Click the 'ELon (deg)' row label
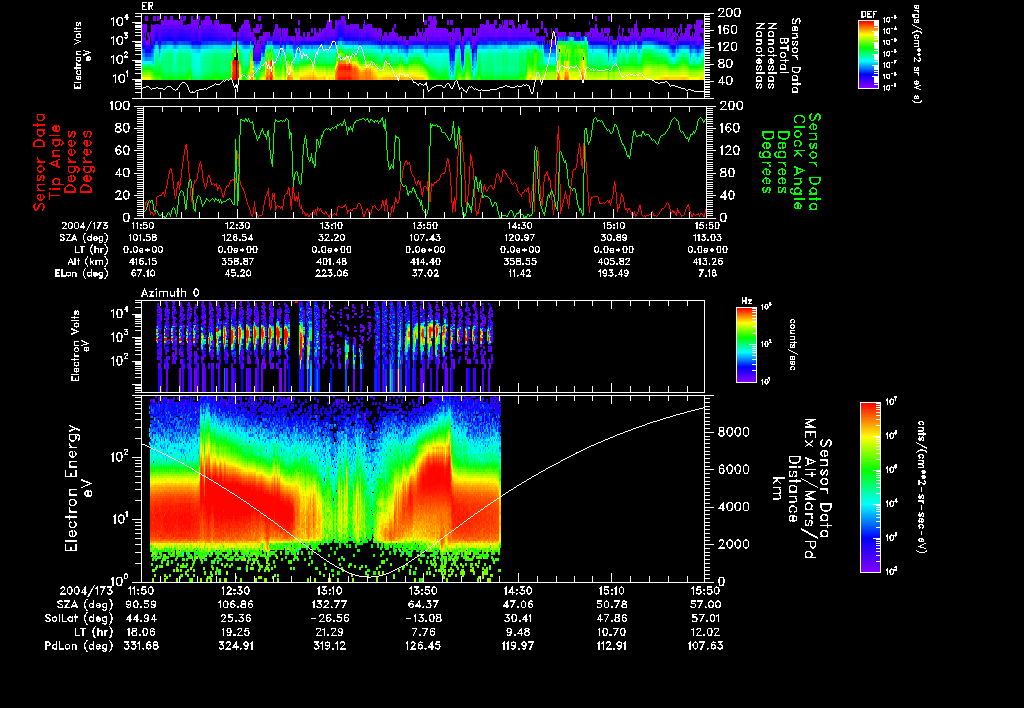The height and width of the screenshot is (708, 1024). [x=82, y=273]
